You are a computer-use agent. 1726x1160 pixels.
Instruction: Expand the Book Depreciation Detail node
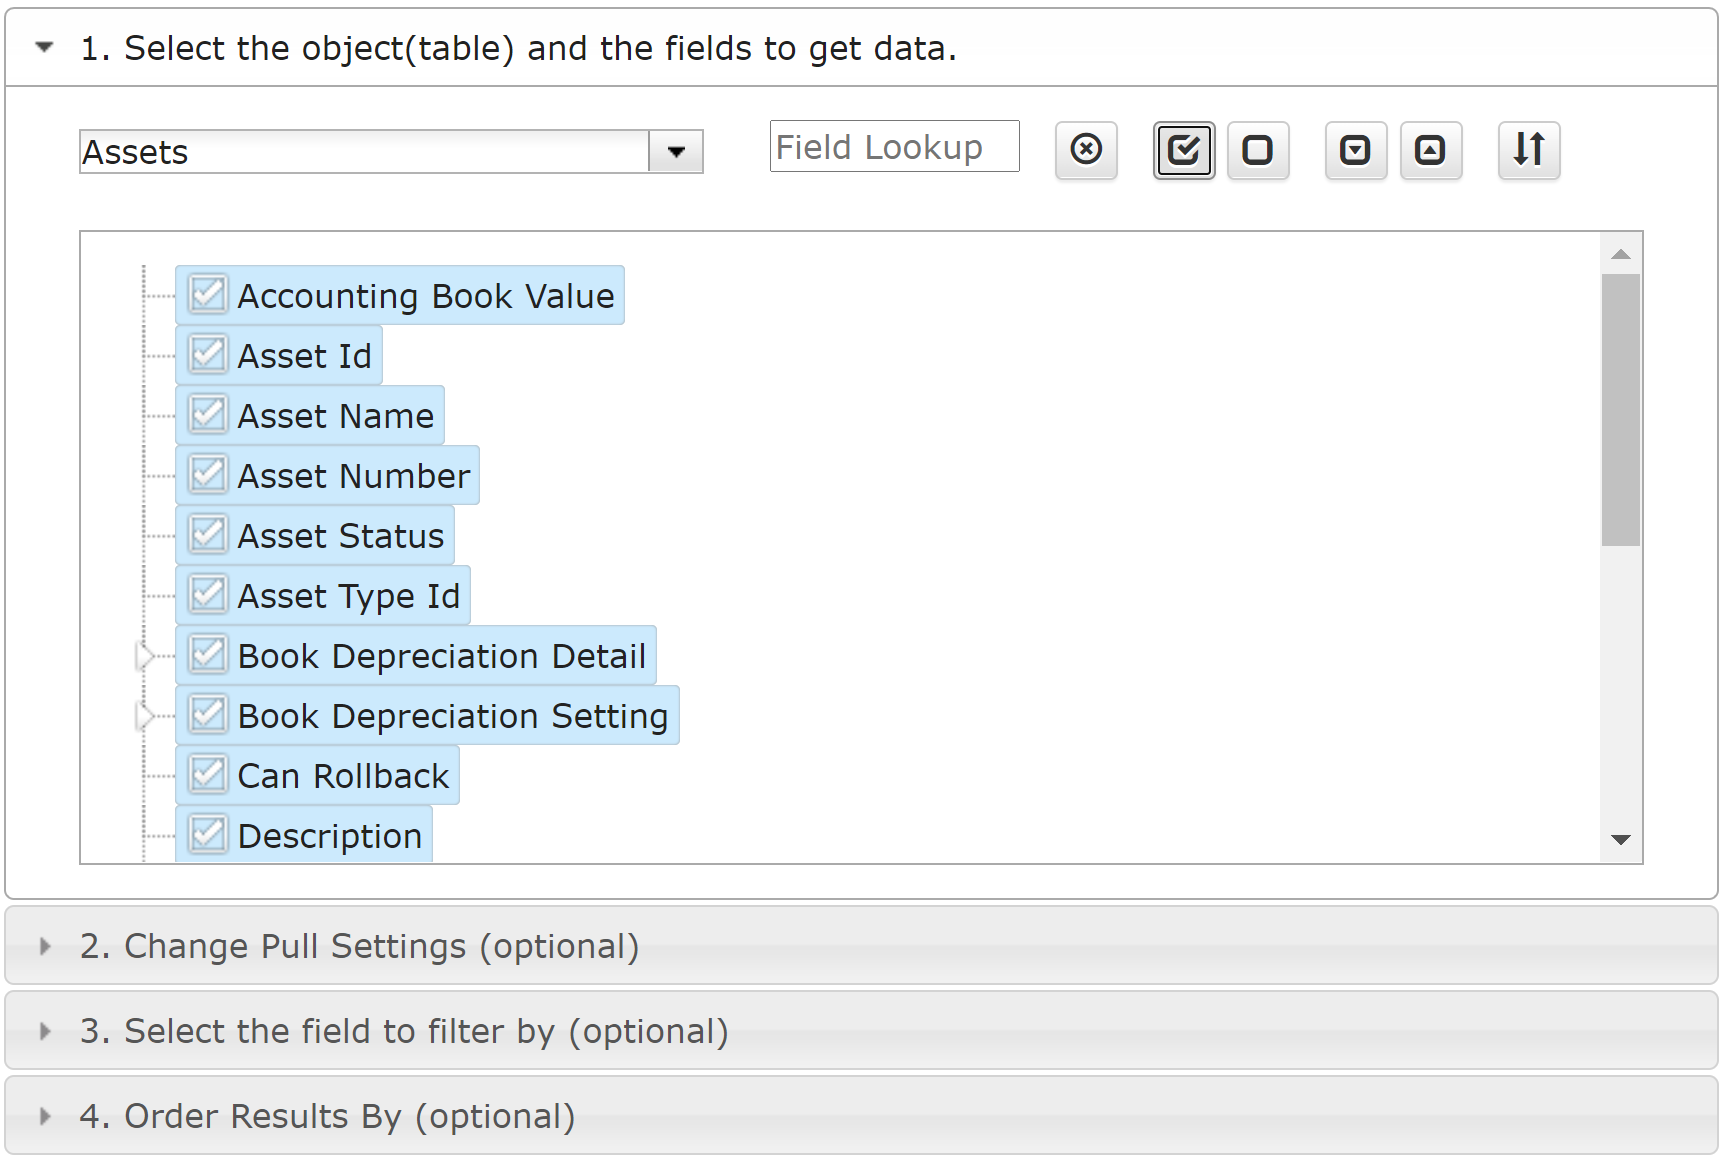145,656
